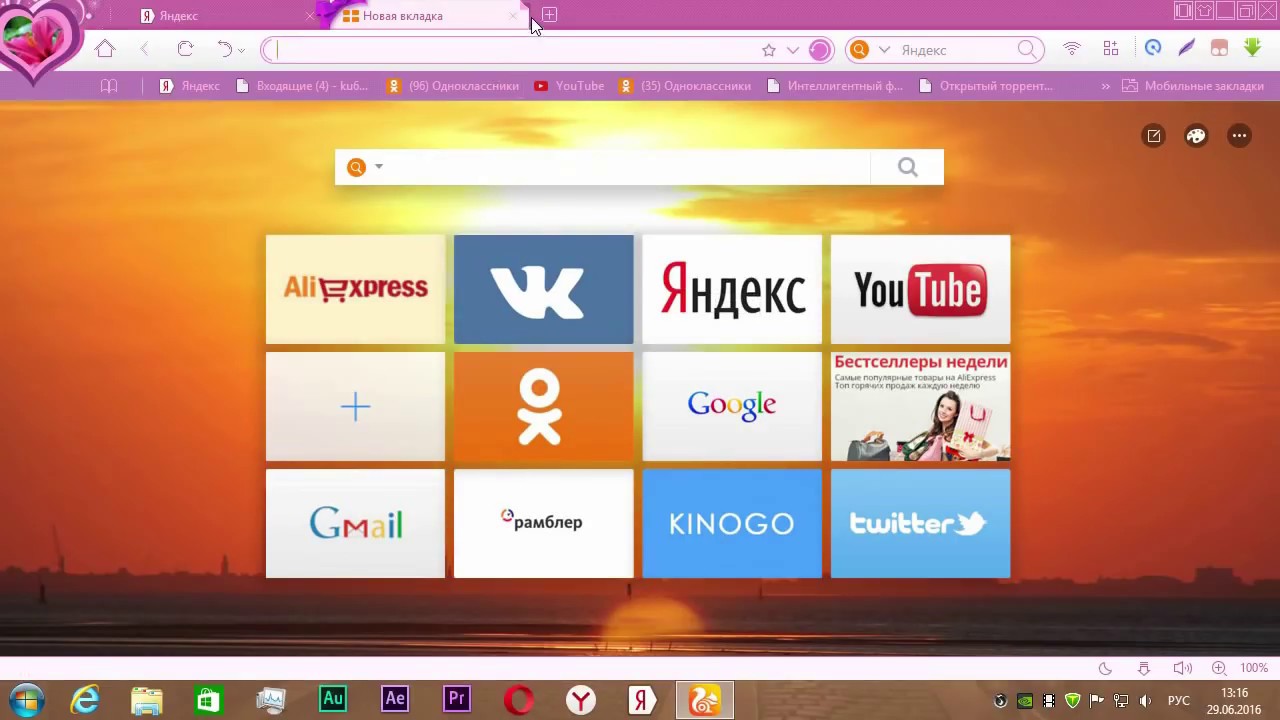Open a new tab with plus button
The image size is (1280, 720).
click(x=549, y=15)
